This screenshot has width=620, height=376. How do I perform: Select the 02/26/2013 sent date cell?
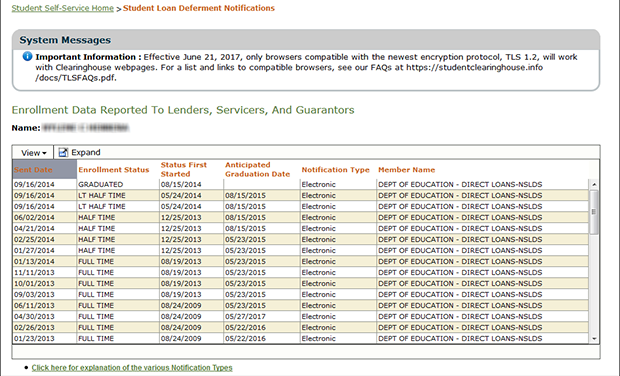pos(45,328)
